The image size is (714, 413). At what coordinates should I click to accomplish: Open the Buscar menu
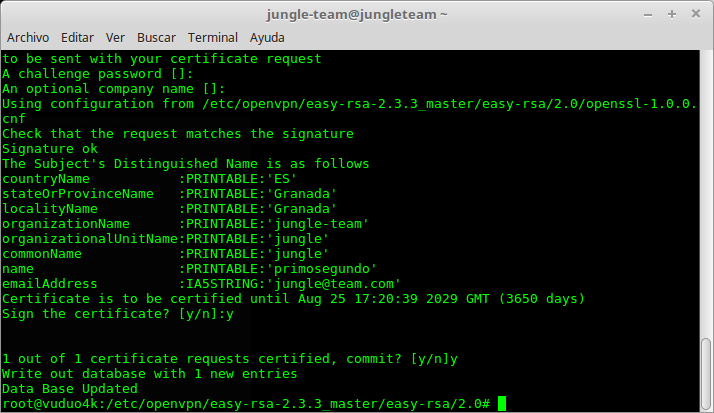click(x=156, y=37)
